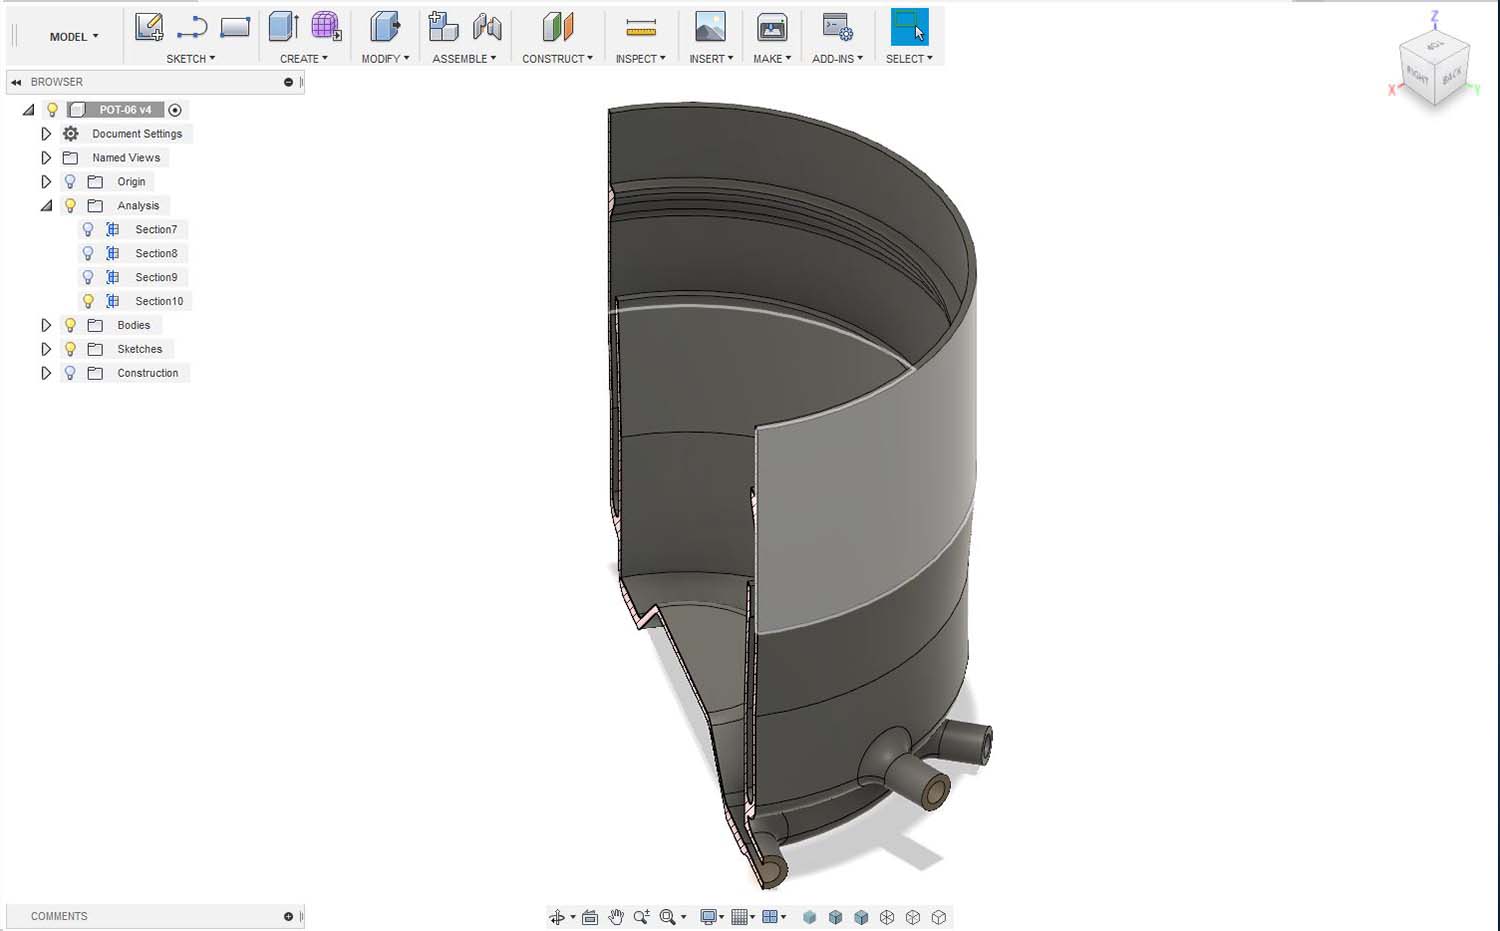The image size is (1500, 931).
Task: Choose the Wireframe visual style cube
Action: (887, 917)
